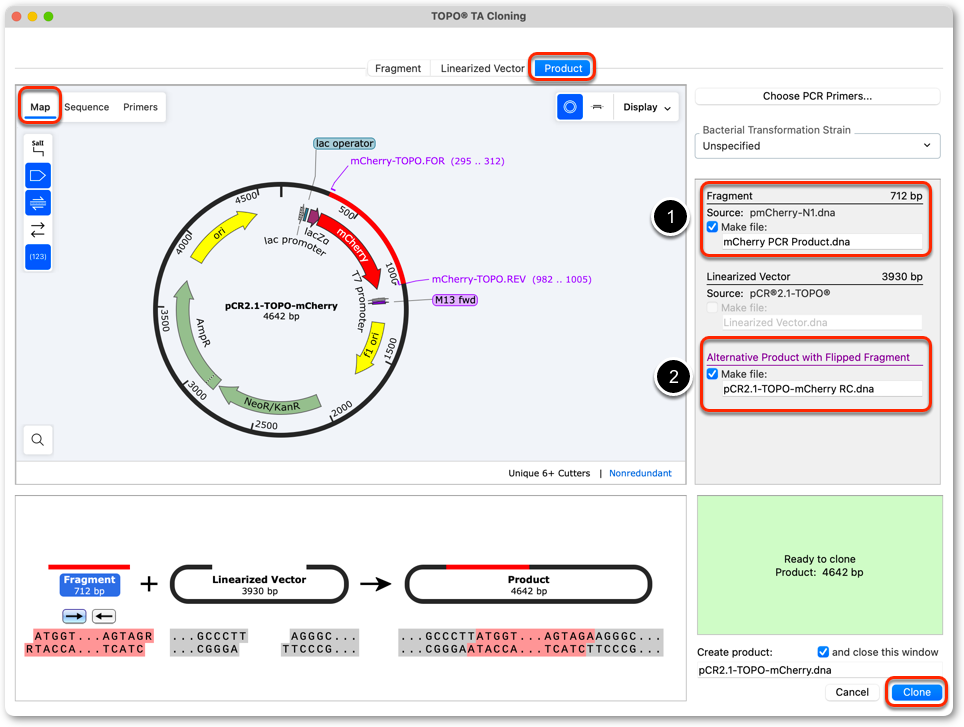Switch to the Fragment tab

398,68
